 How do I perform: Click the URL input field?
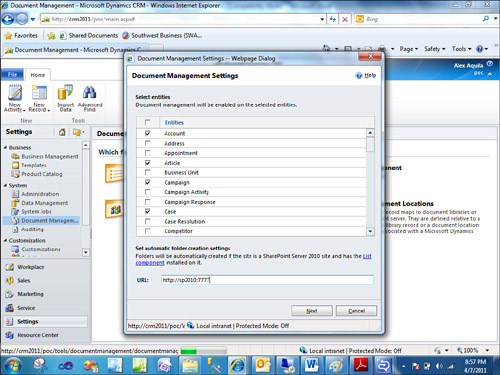[267, 280]
